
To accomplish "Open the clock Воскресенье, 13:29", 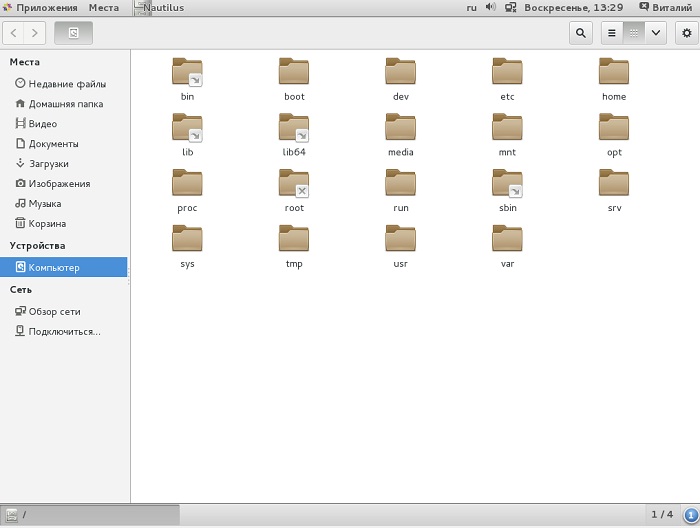I will (x=573, y=8).
